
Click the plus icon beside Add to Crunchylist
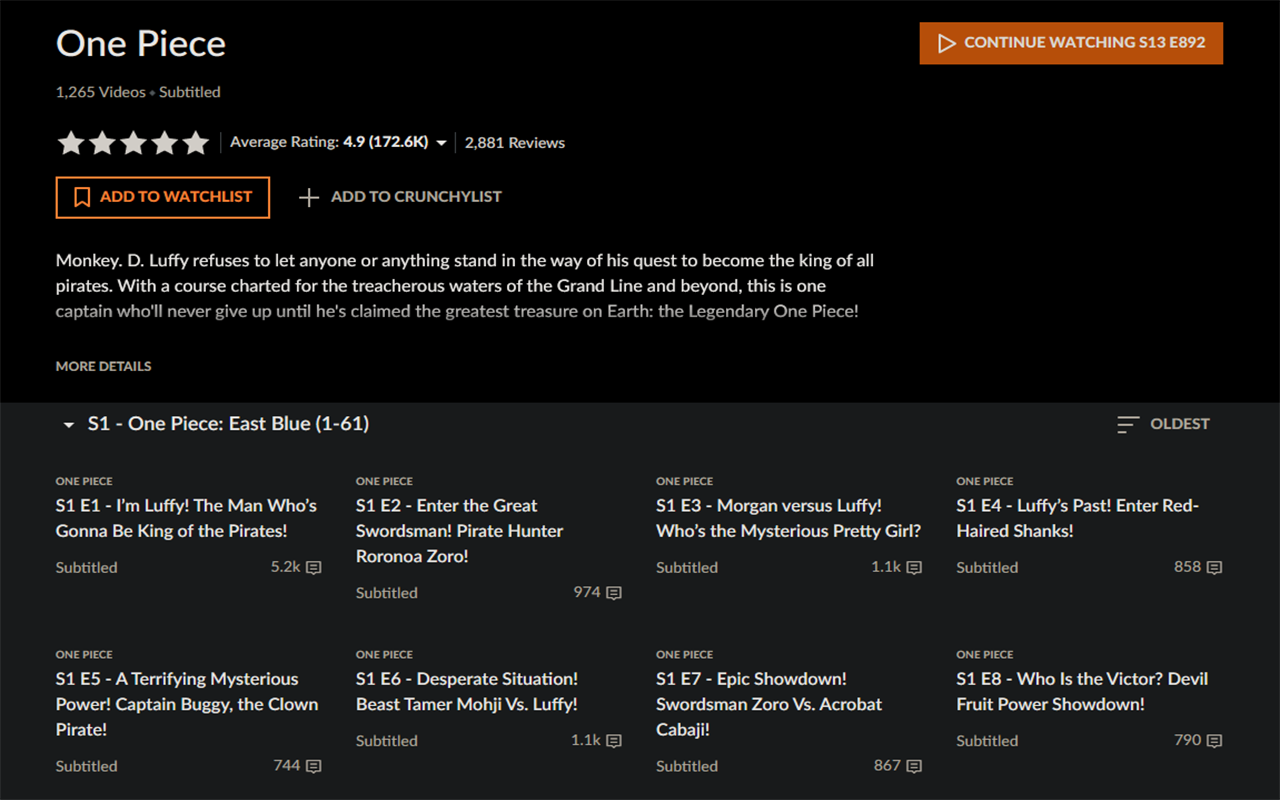pyautogui.click(x=309, y=197)
